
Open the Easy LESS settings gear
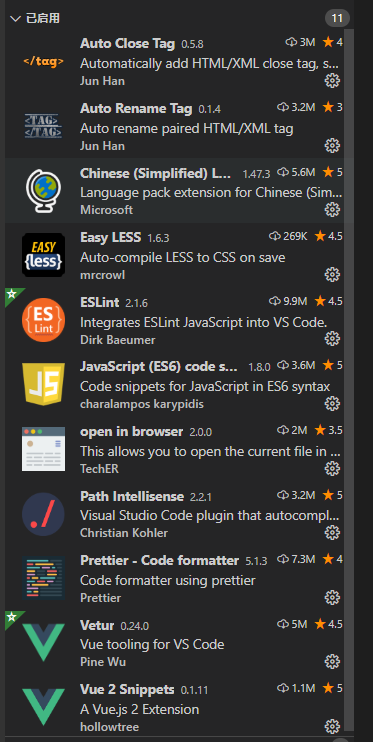[332, 274]
